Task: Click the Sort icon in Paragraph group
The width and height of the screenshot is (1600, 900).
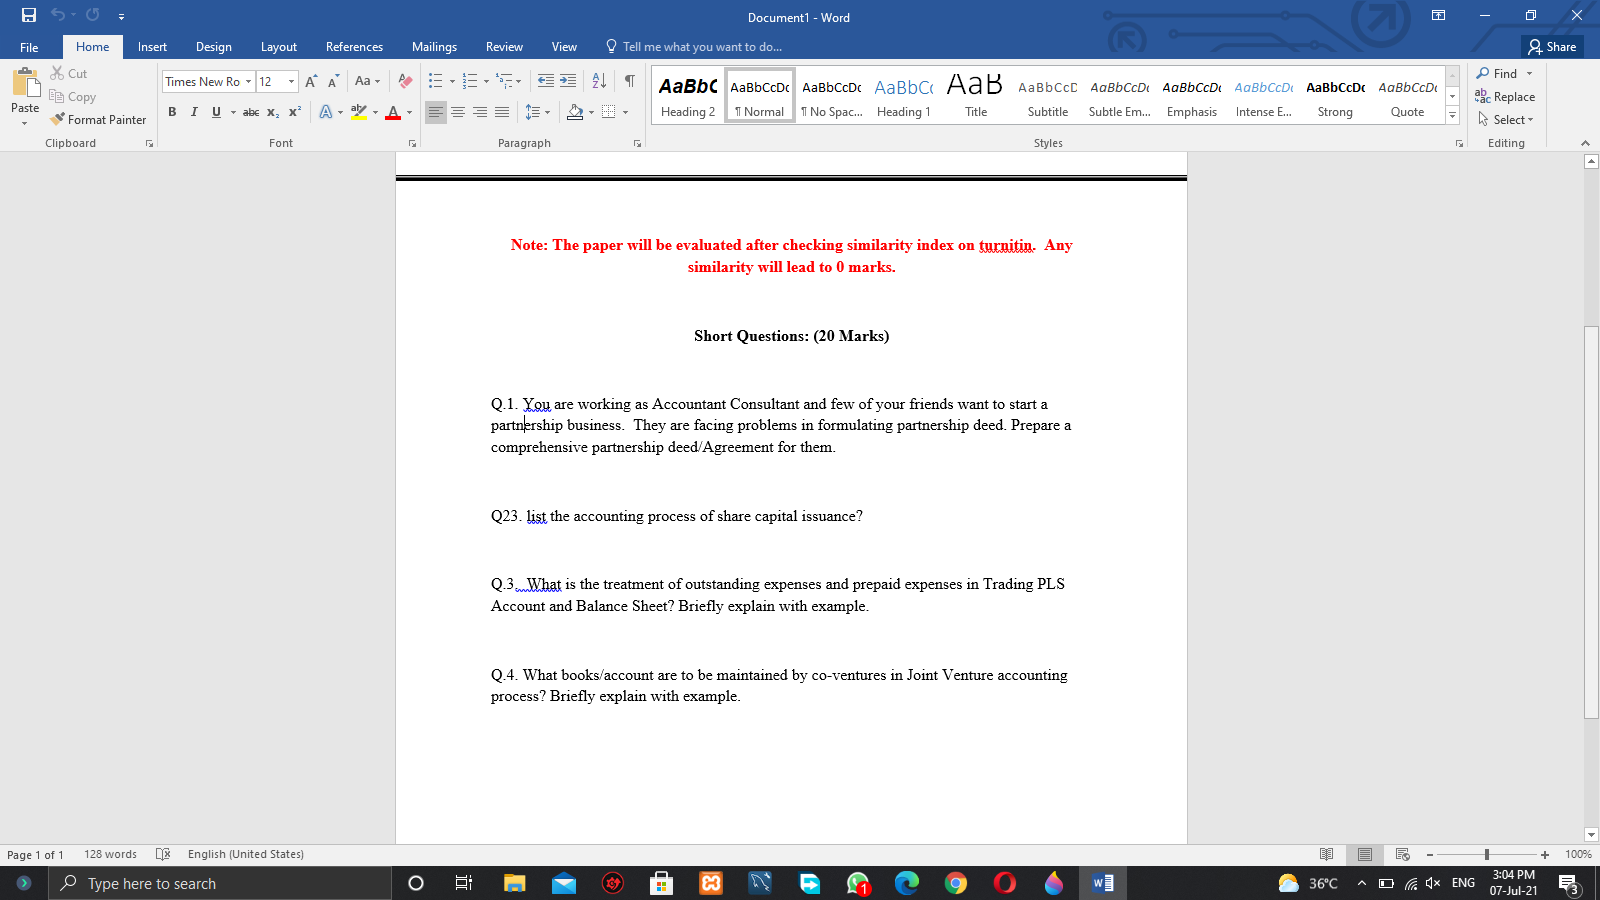Action: [x=599, y=81]
